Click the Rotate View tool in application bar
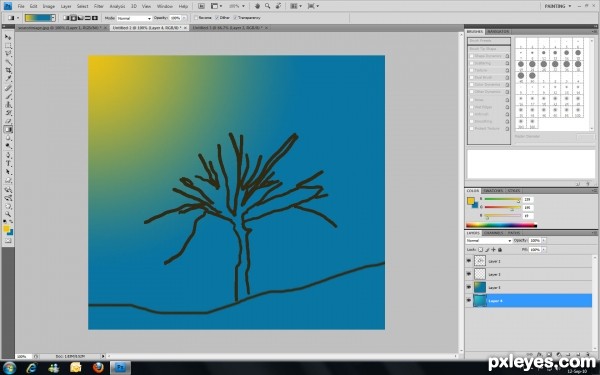 tap(279, 6)
